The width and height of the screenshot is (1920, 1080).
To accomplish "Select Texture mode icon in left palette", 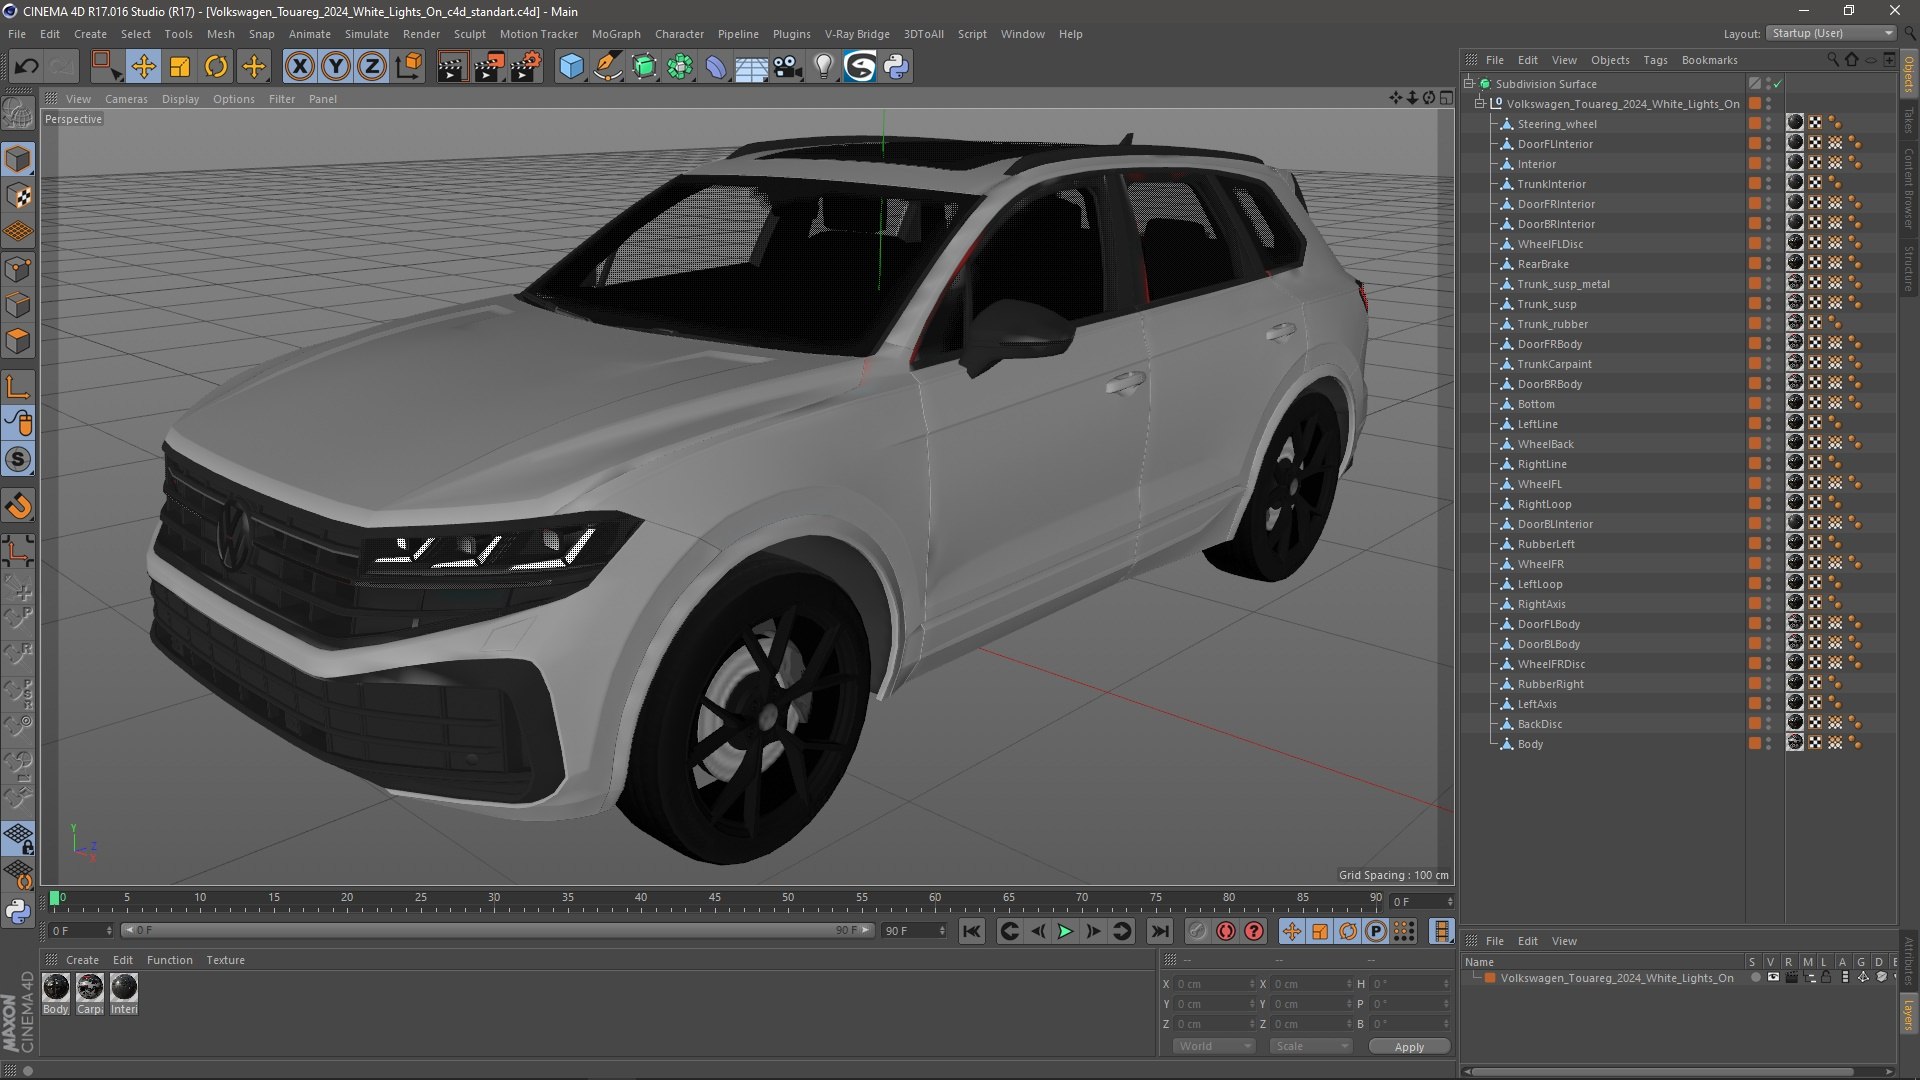I will 18,196.
